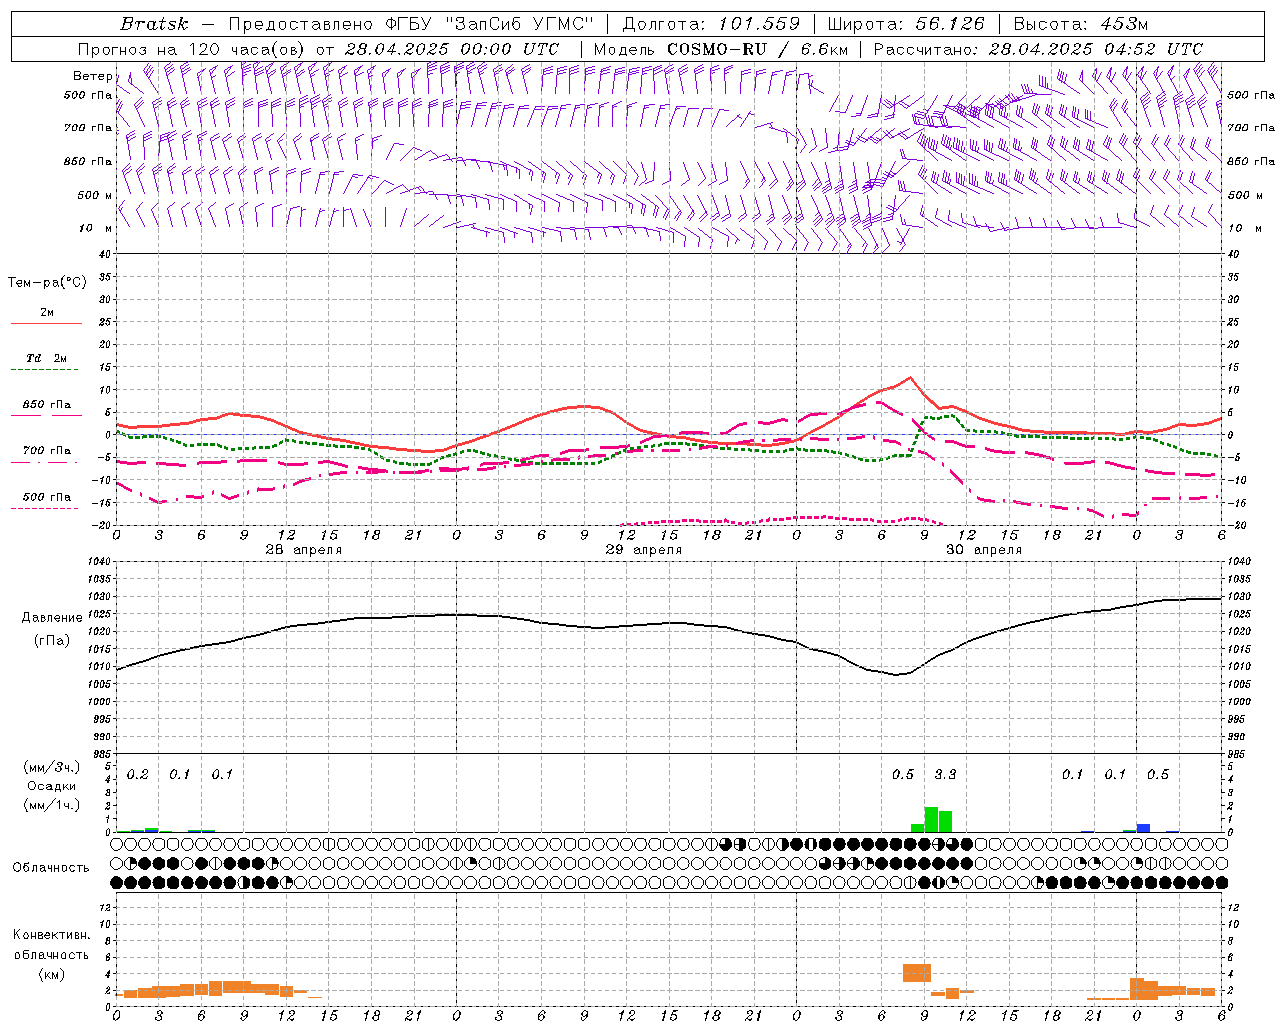The width and height of the screenshot is (1280, 1024).
Task: Click the '29 апреля' date label
Action: coord(643,550)
